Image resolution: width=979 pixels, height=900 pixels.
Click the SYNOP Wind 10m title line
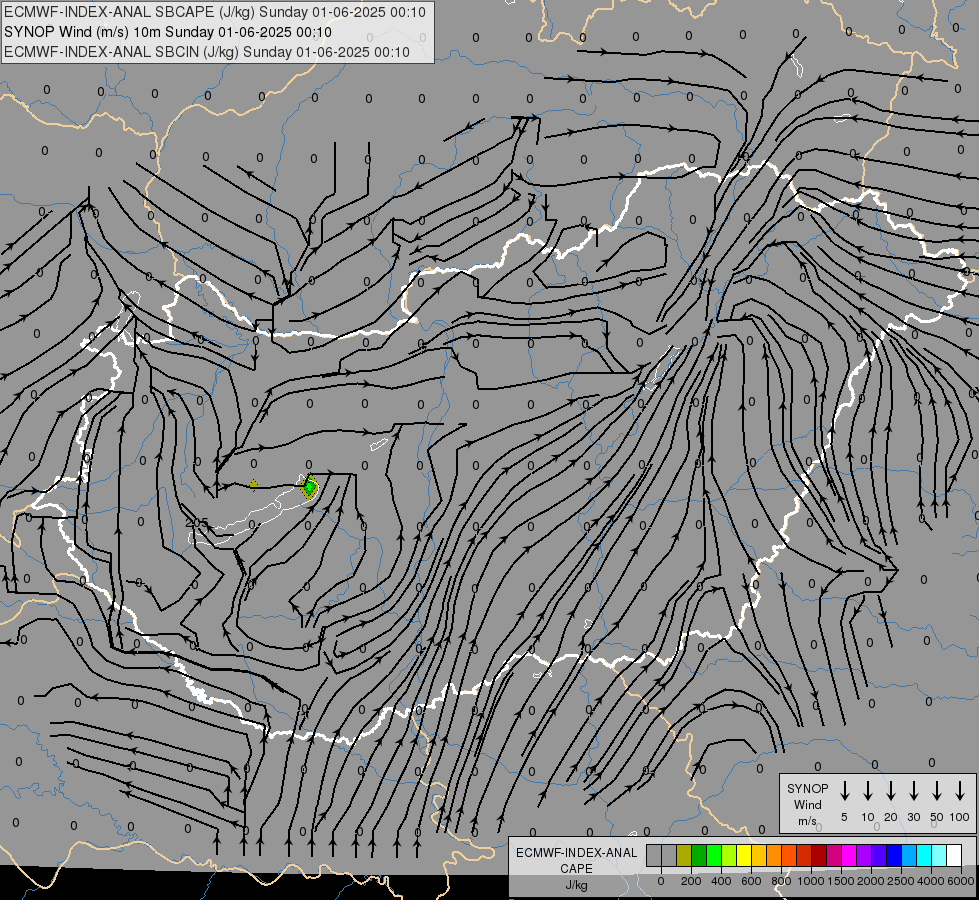click(x=168, y=32)
